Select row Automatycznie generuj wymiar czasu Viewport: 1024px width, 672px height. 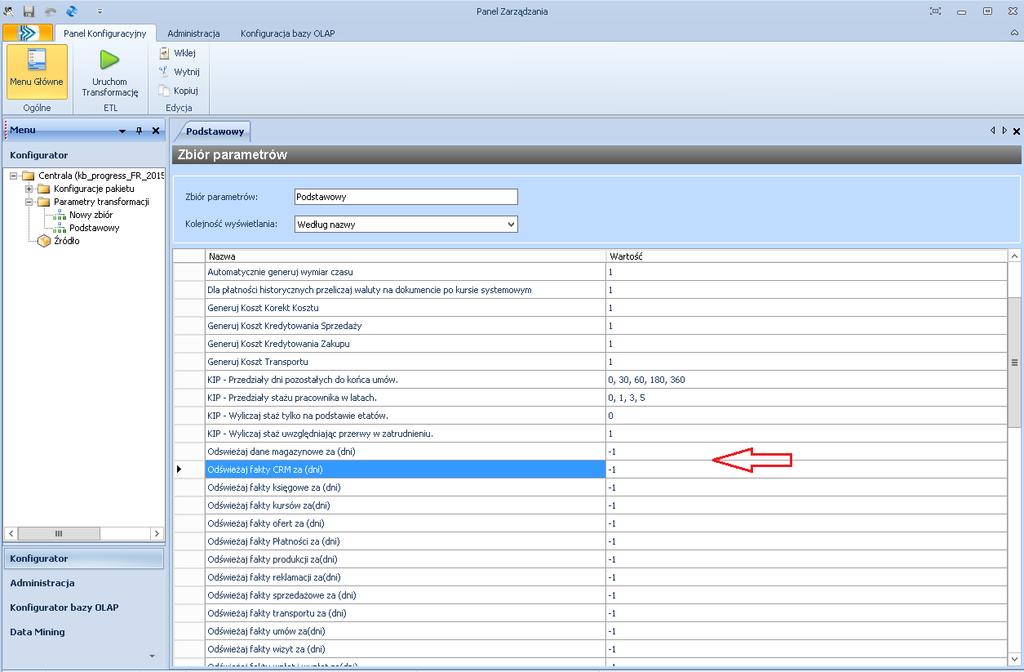590,272
